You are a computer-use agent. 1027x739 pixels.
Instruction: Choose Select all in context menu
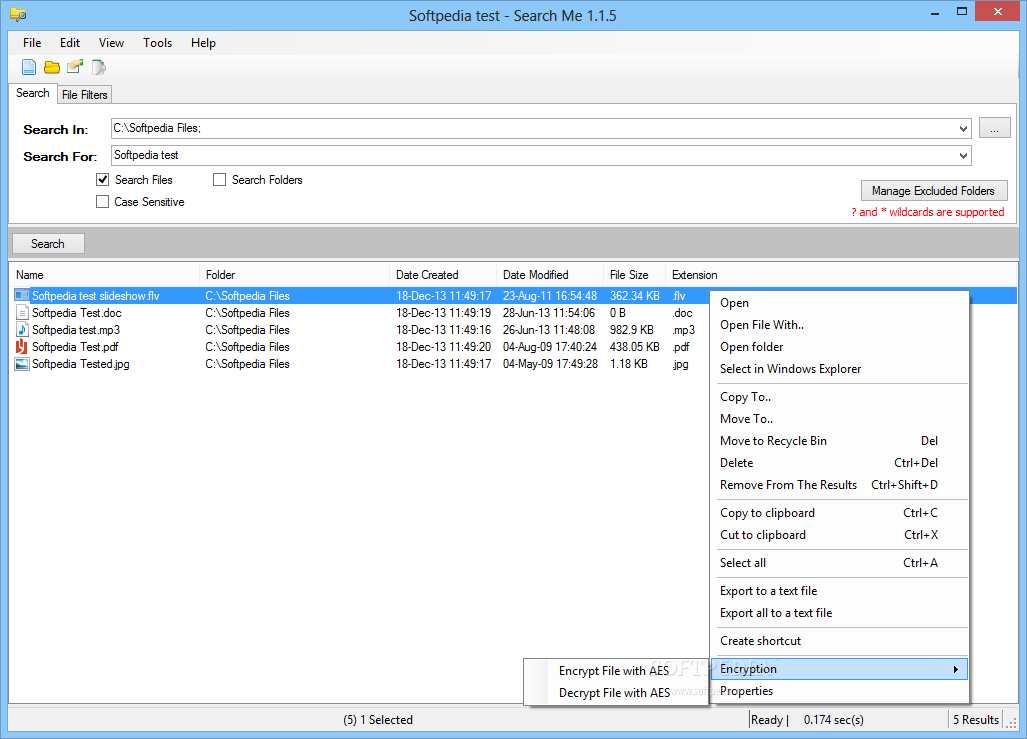click(x=839, y=563)
